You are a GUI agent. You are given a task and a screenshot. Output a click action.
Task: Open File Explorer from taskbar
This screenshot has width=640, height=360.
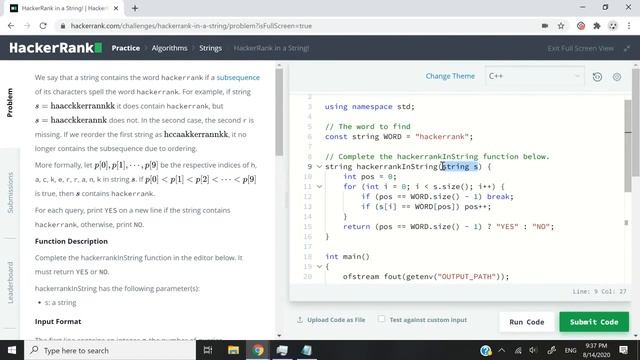233,350
